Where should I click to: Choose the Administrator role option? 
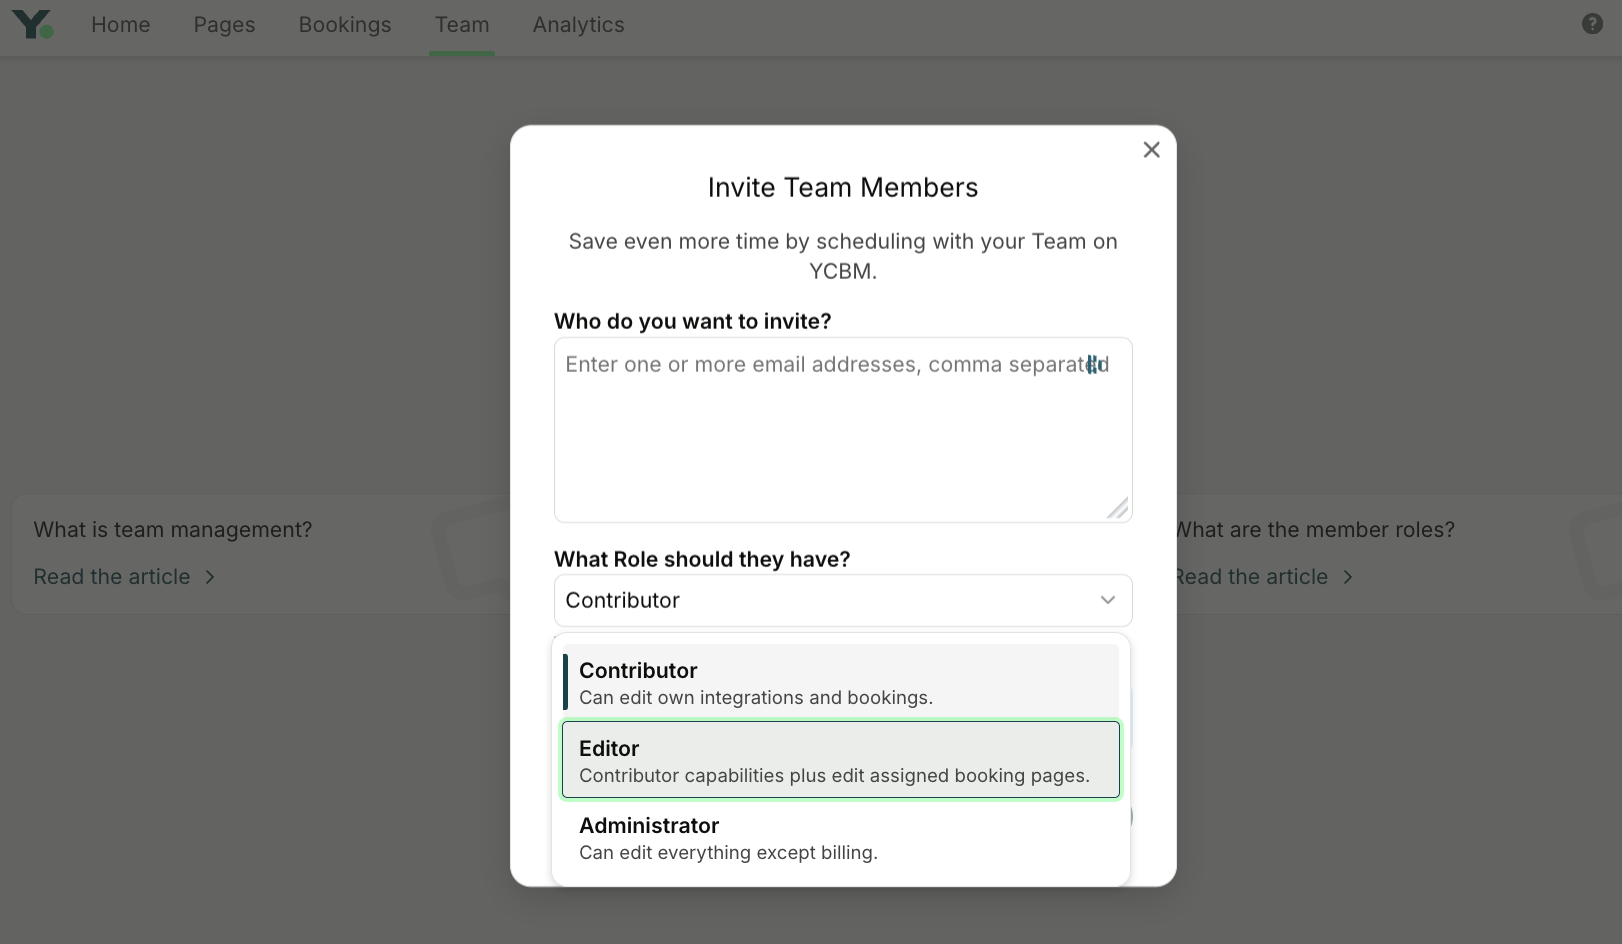click(x=841, y=838)
